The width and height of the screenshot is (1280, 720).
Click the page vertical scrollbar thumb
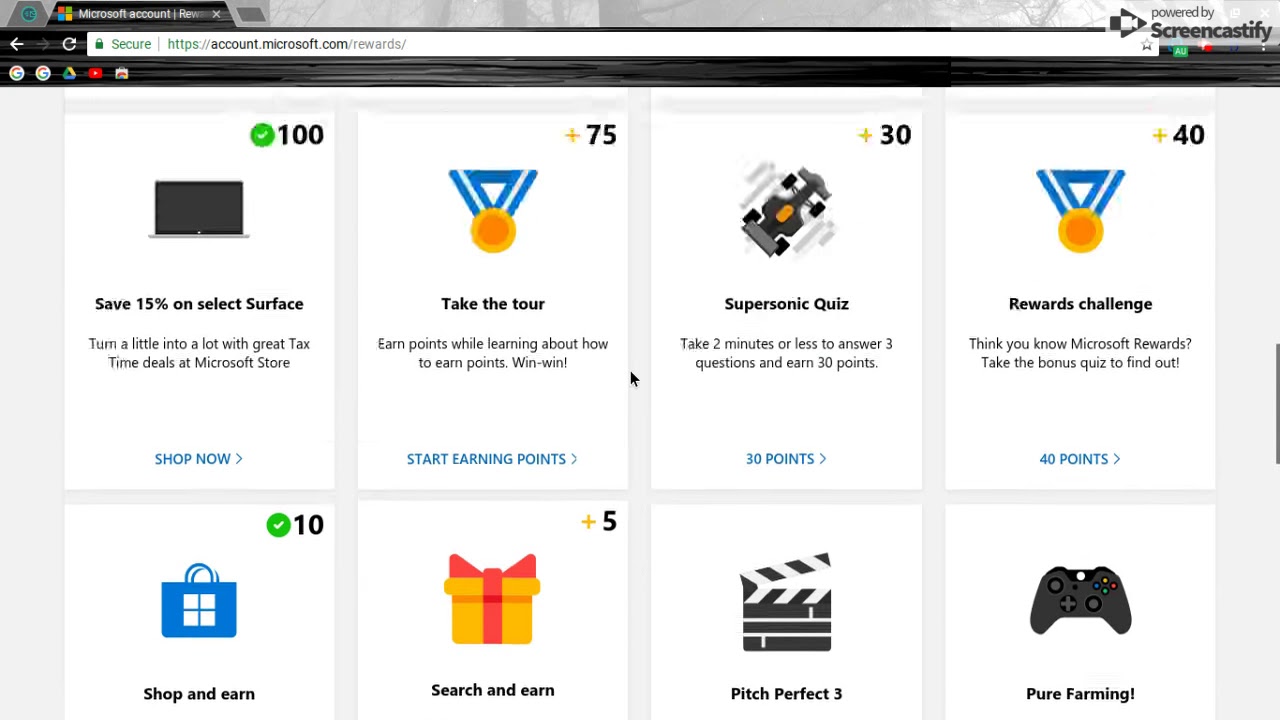pos(1276,404)
